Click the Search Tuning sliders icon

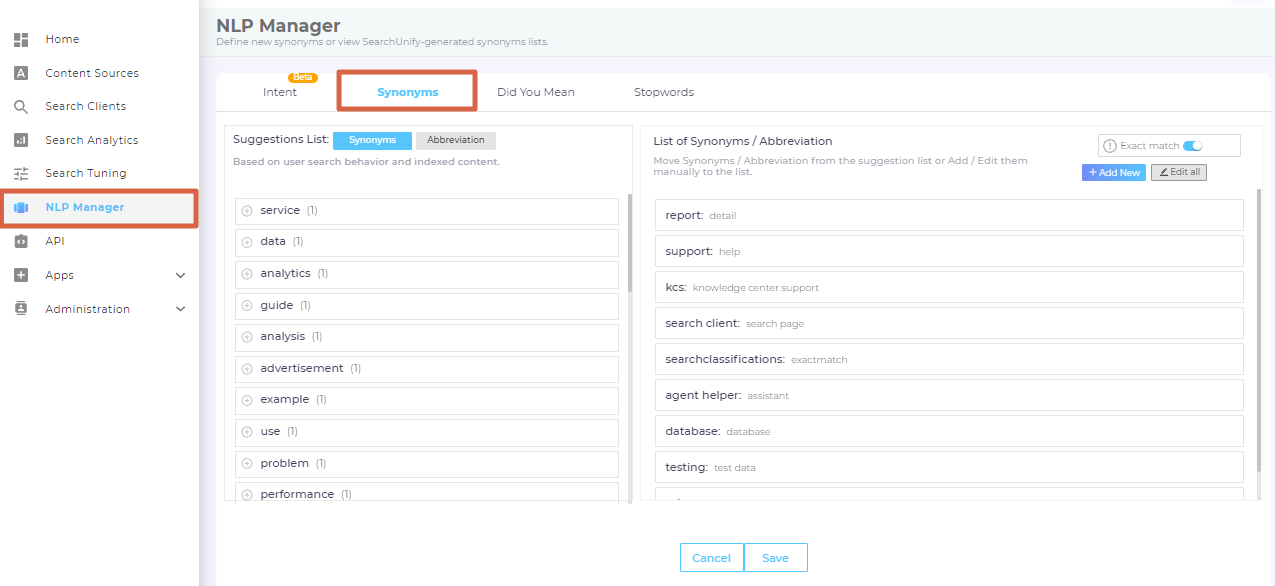(21, 174)
